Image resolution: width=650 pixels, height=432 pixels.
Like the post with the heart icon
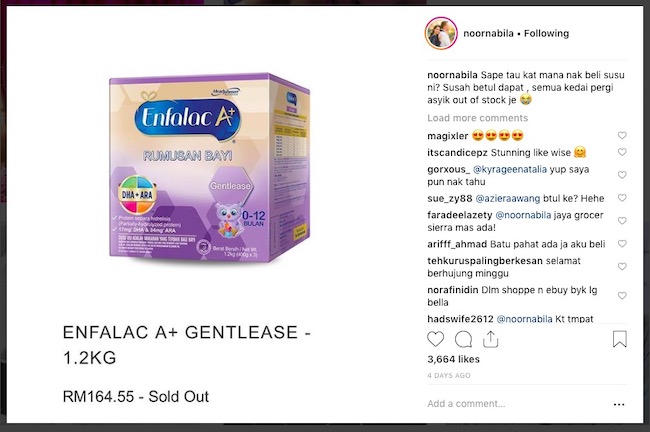435,340
